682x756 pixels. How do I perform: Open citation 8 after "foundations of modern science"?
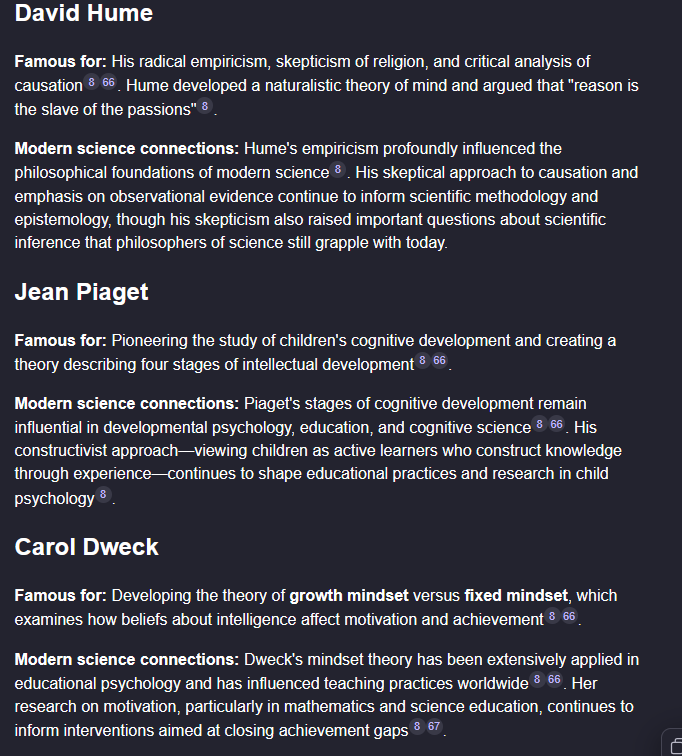click(x=337, y=170)
